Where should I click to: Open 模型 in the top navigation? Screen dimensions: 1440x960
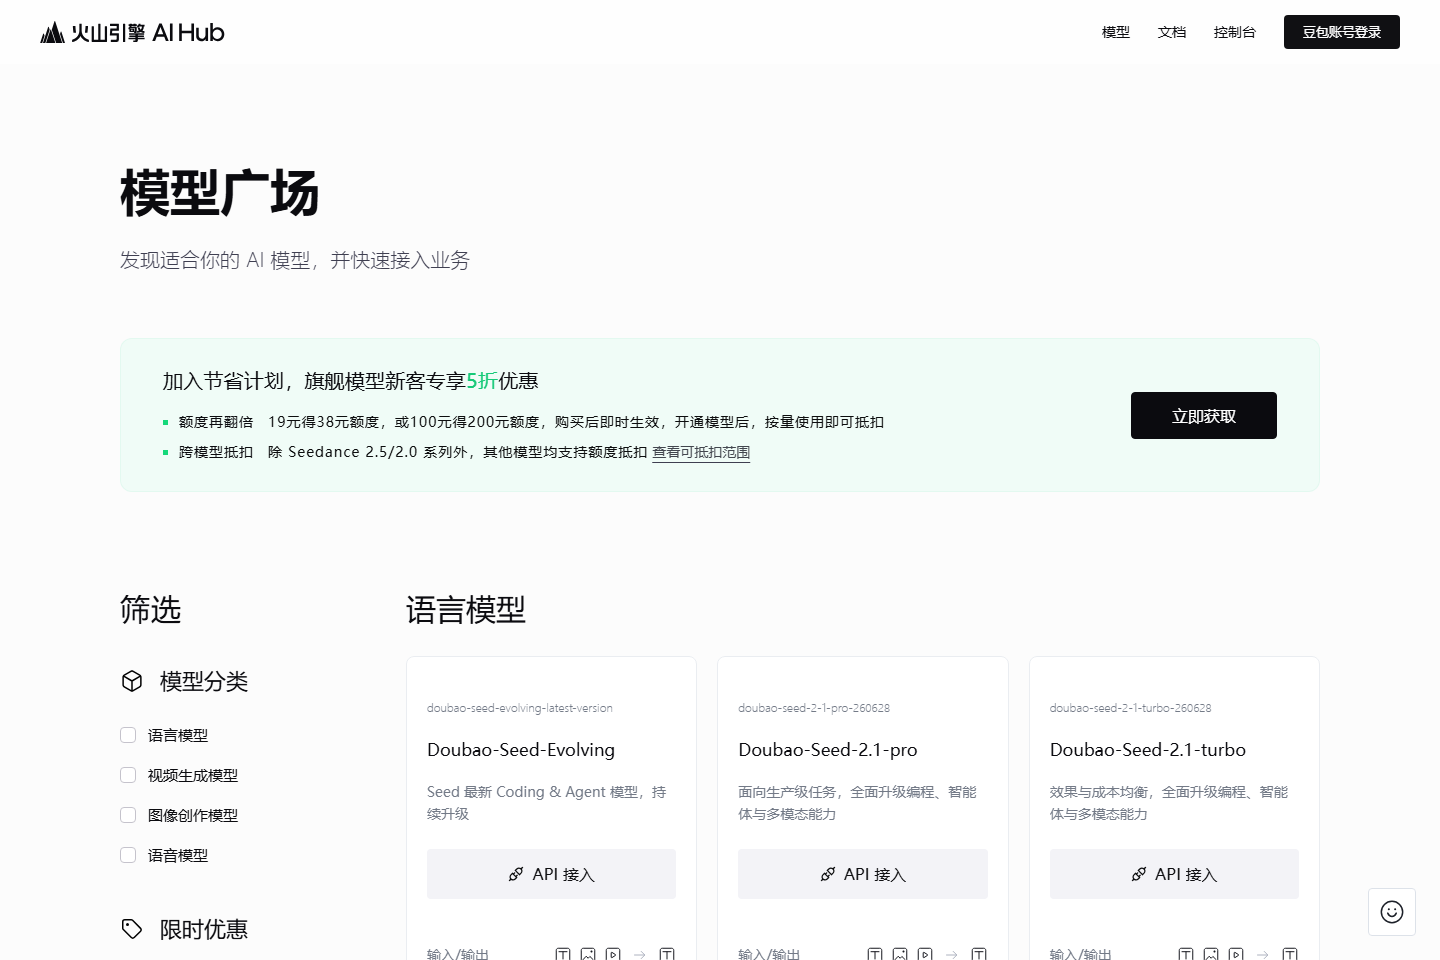[1116, 32]
